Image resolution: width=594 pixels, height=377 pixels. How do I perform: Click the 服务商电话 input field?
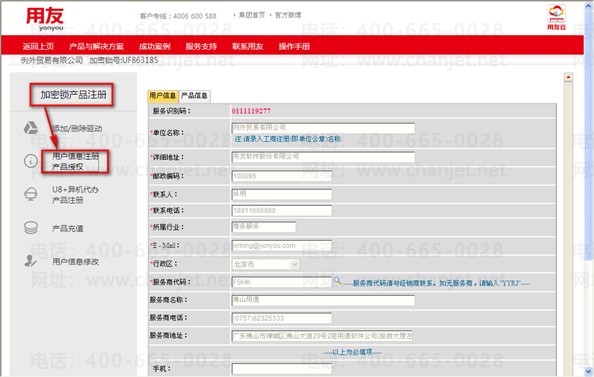pyautogui.click(x=281, y=318)
